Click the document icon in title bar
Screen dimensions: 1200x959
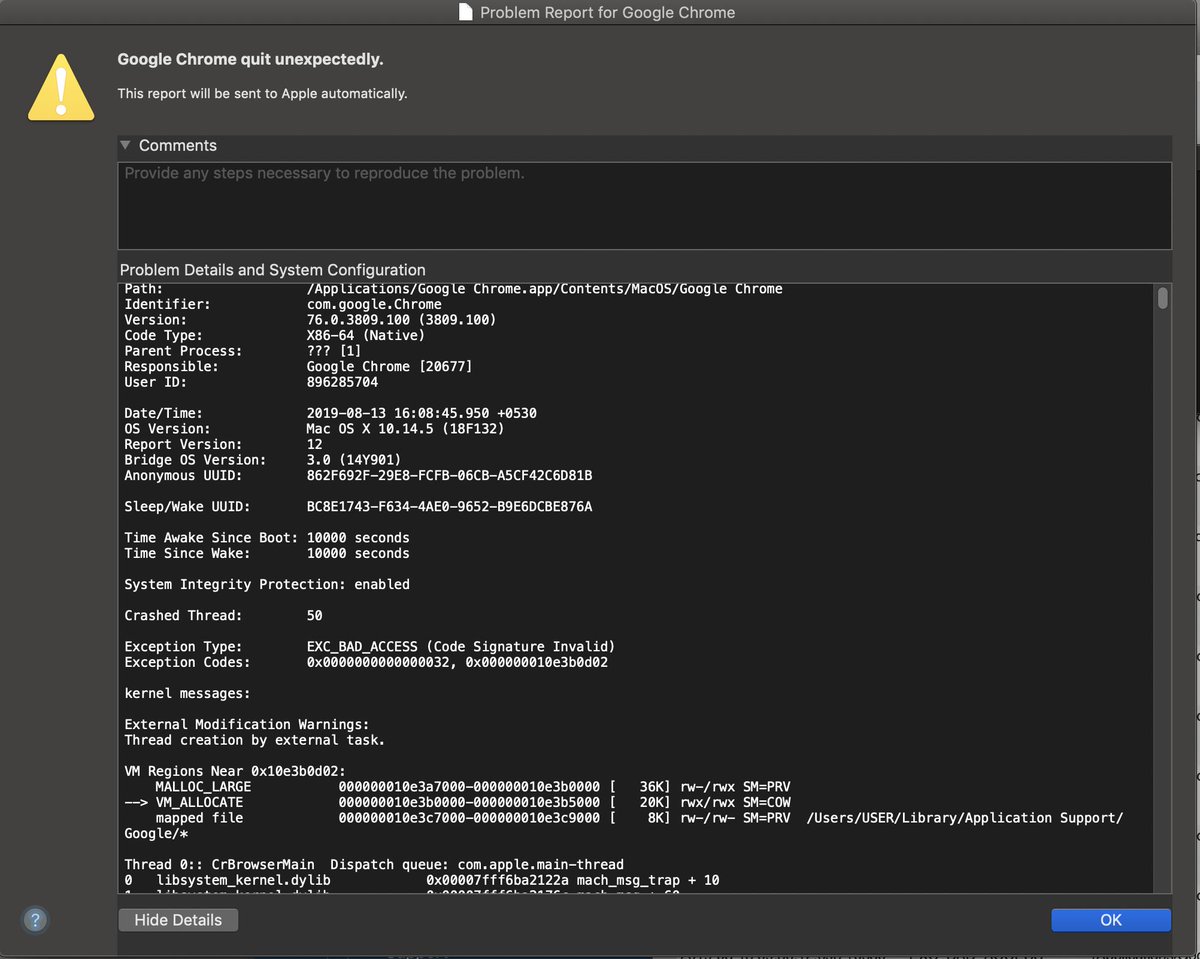click(x=465, y=13)
